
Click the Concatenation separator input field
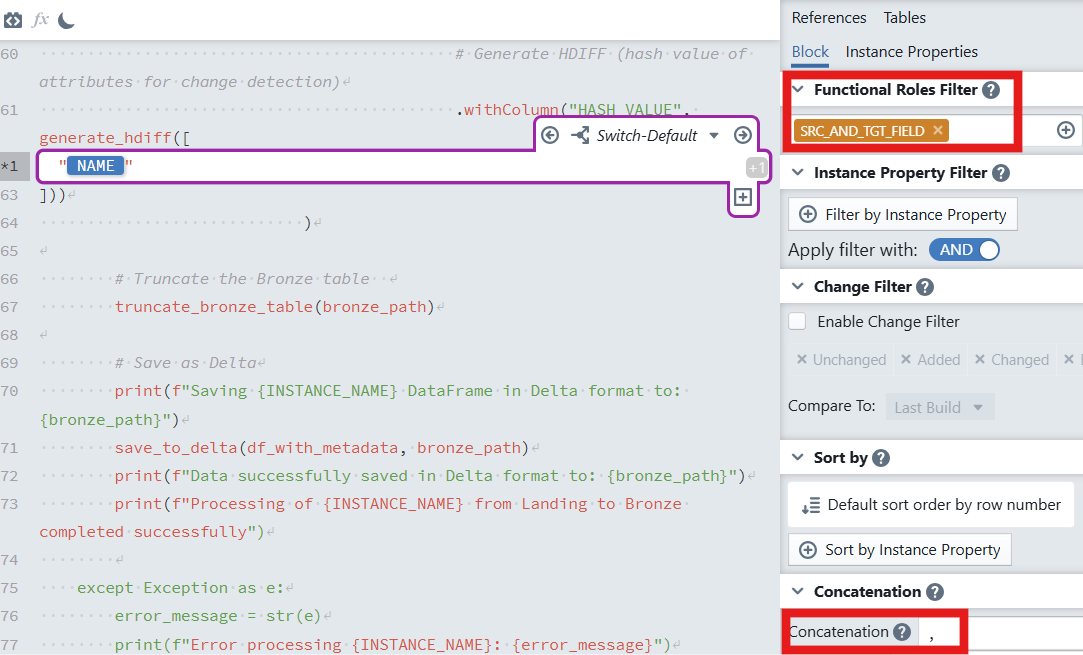click(x=1000, y=632)
